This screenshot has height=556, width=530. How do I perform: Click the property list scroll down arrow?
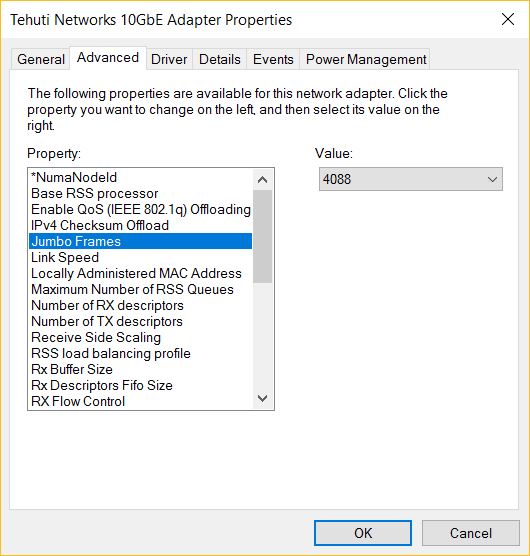click(262, 398)
